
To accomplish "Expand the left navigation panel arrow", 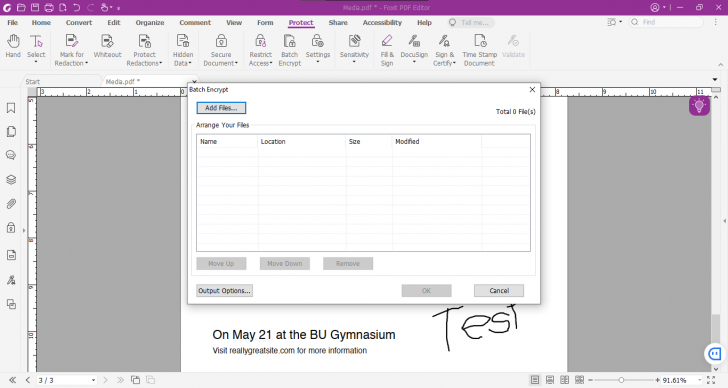I will click(x=24, y=230).
